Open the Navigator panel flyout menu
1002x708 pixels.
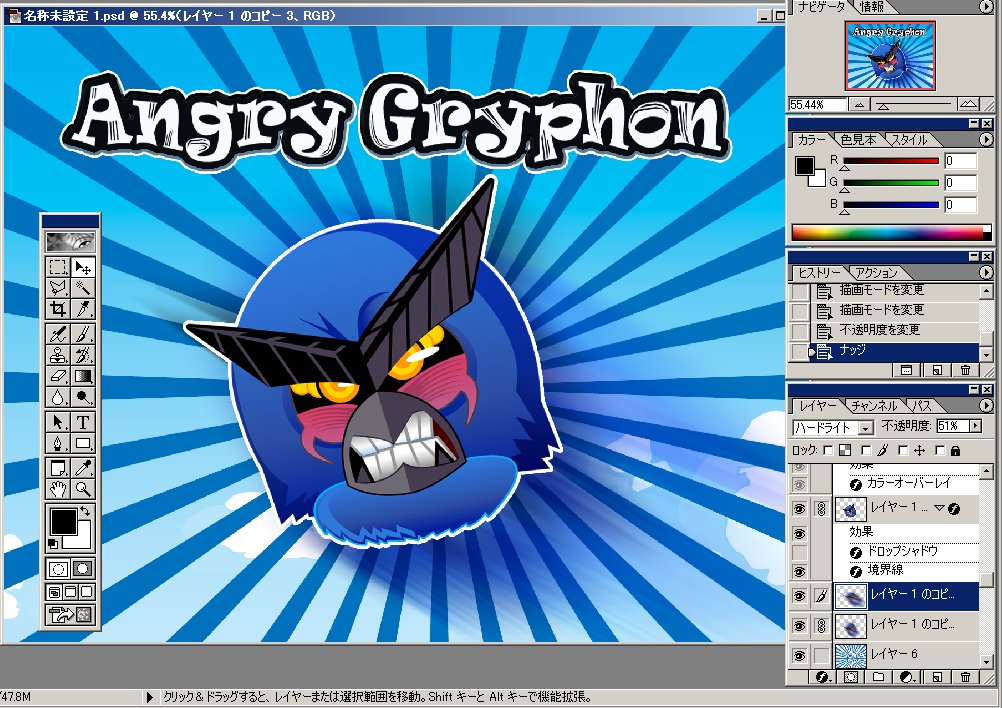click(x=985, y=6)
